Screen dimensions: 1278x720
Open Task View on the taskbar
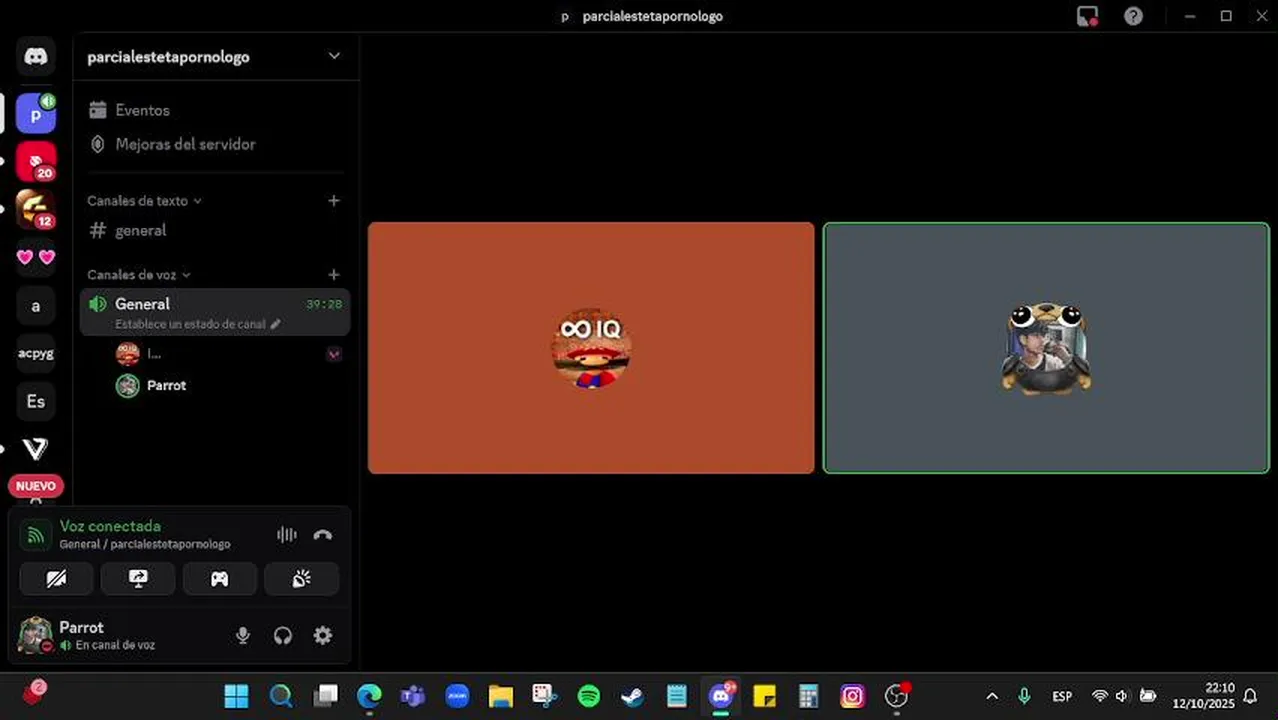click(x=325, y=696)
